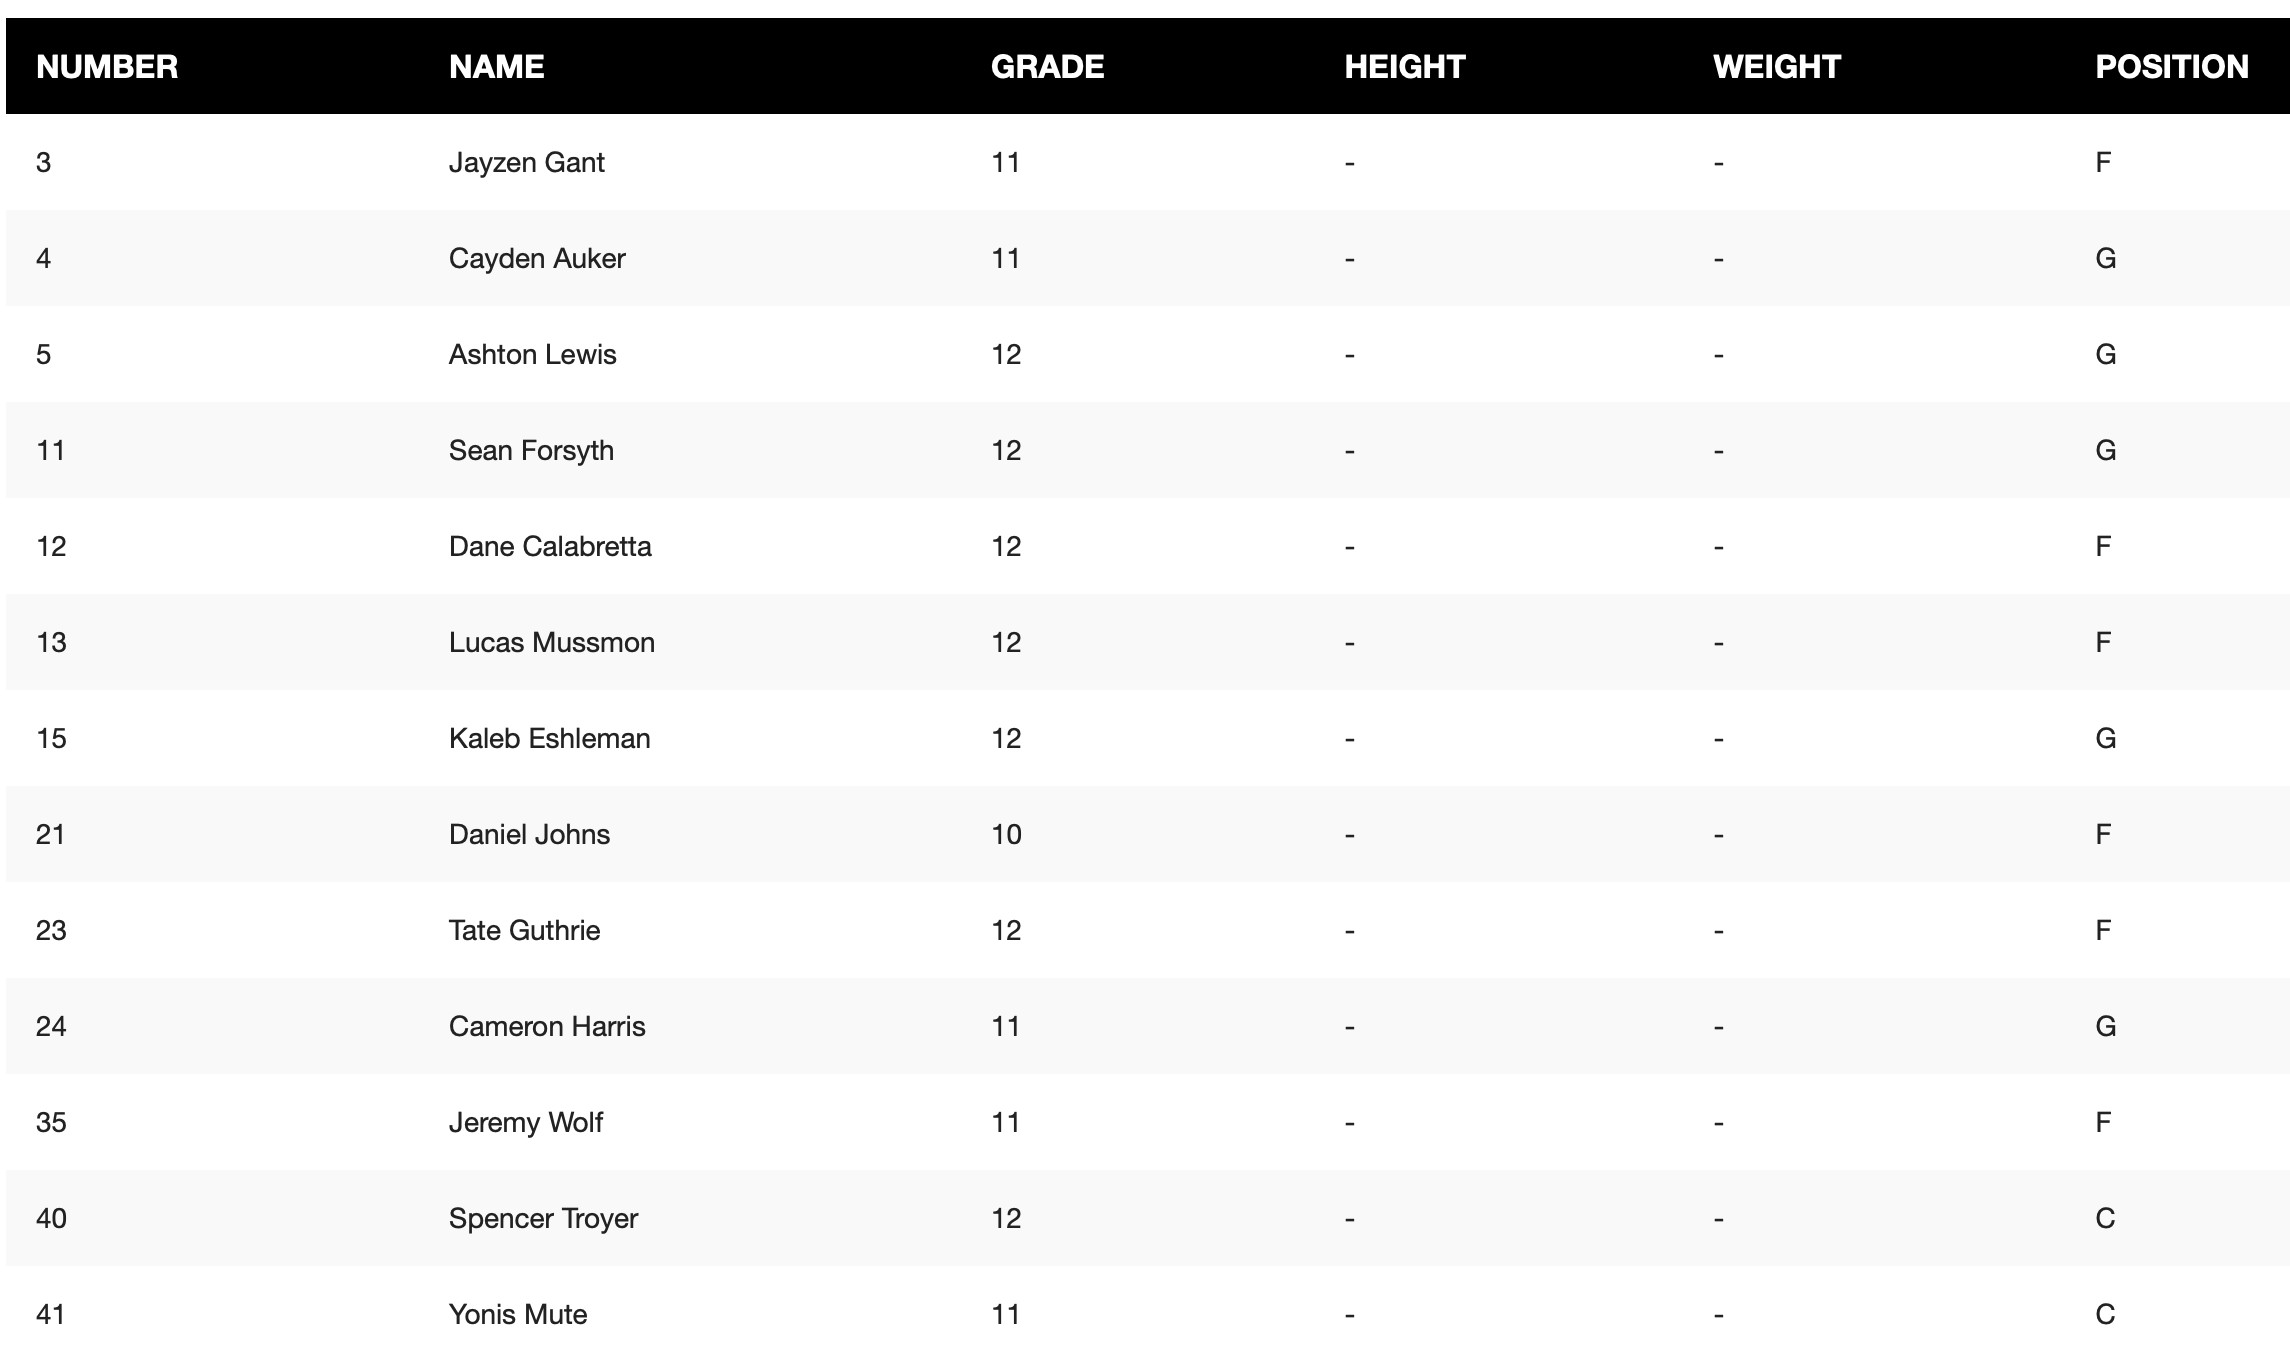Select Tate Guthrie's name
This screenshot has width=2290, height=1354.
(x=524, y=931)
